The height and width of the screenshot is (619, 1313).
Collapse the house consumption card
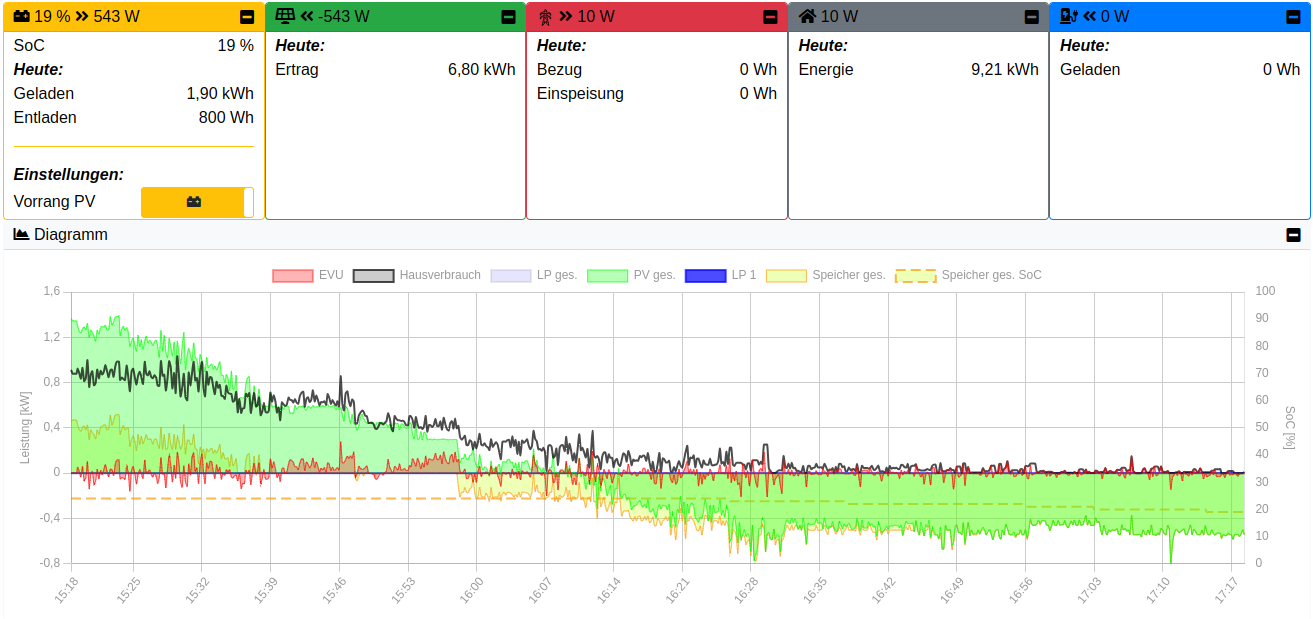(x=1031, y=17)
